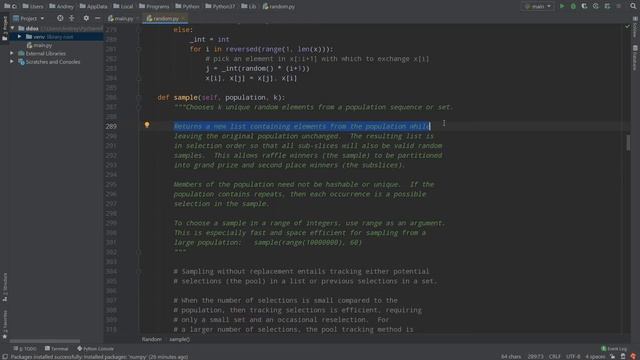The image size is (640, 360).
Task: Run the main configuration with the green play button
Action: 562,7
